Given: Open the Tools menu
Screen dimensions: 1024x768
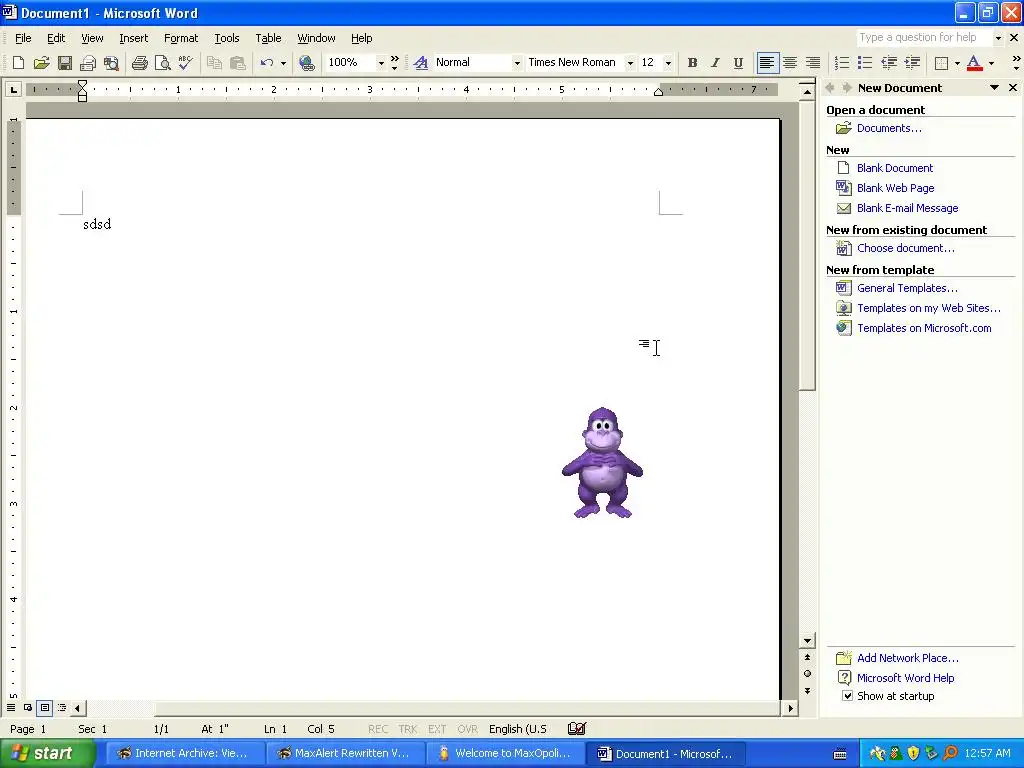Looking at the screenshot, I should click(x=227, y=39).
